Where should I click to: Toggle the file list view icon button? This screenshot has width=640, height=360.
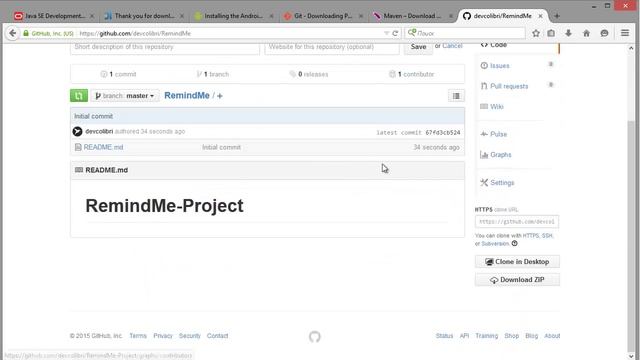coord(456,96)
